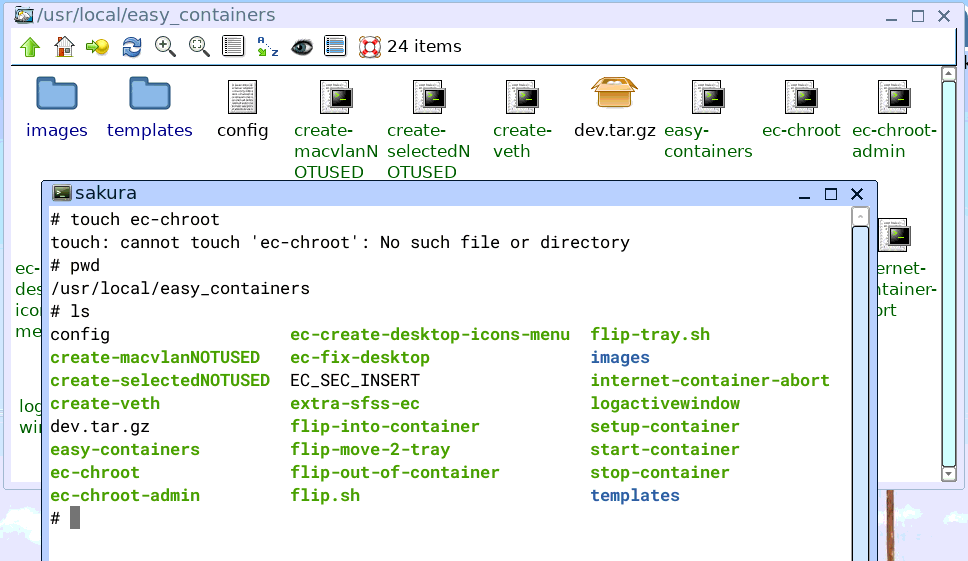Open the home folder icon in toolbar

point(64,47)
